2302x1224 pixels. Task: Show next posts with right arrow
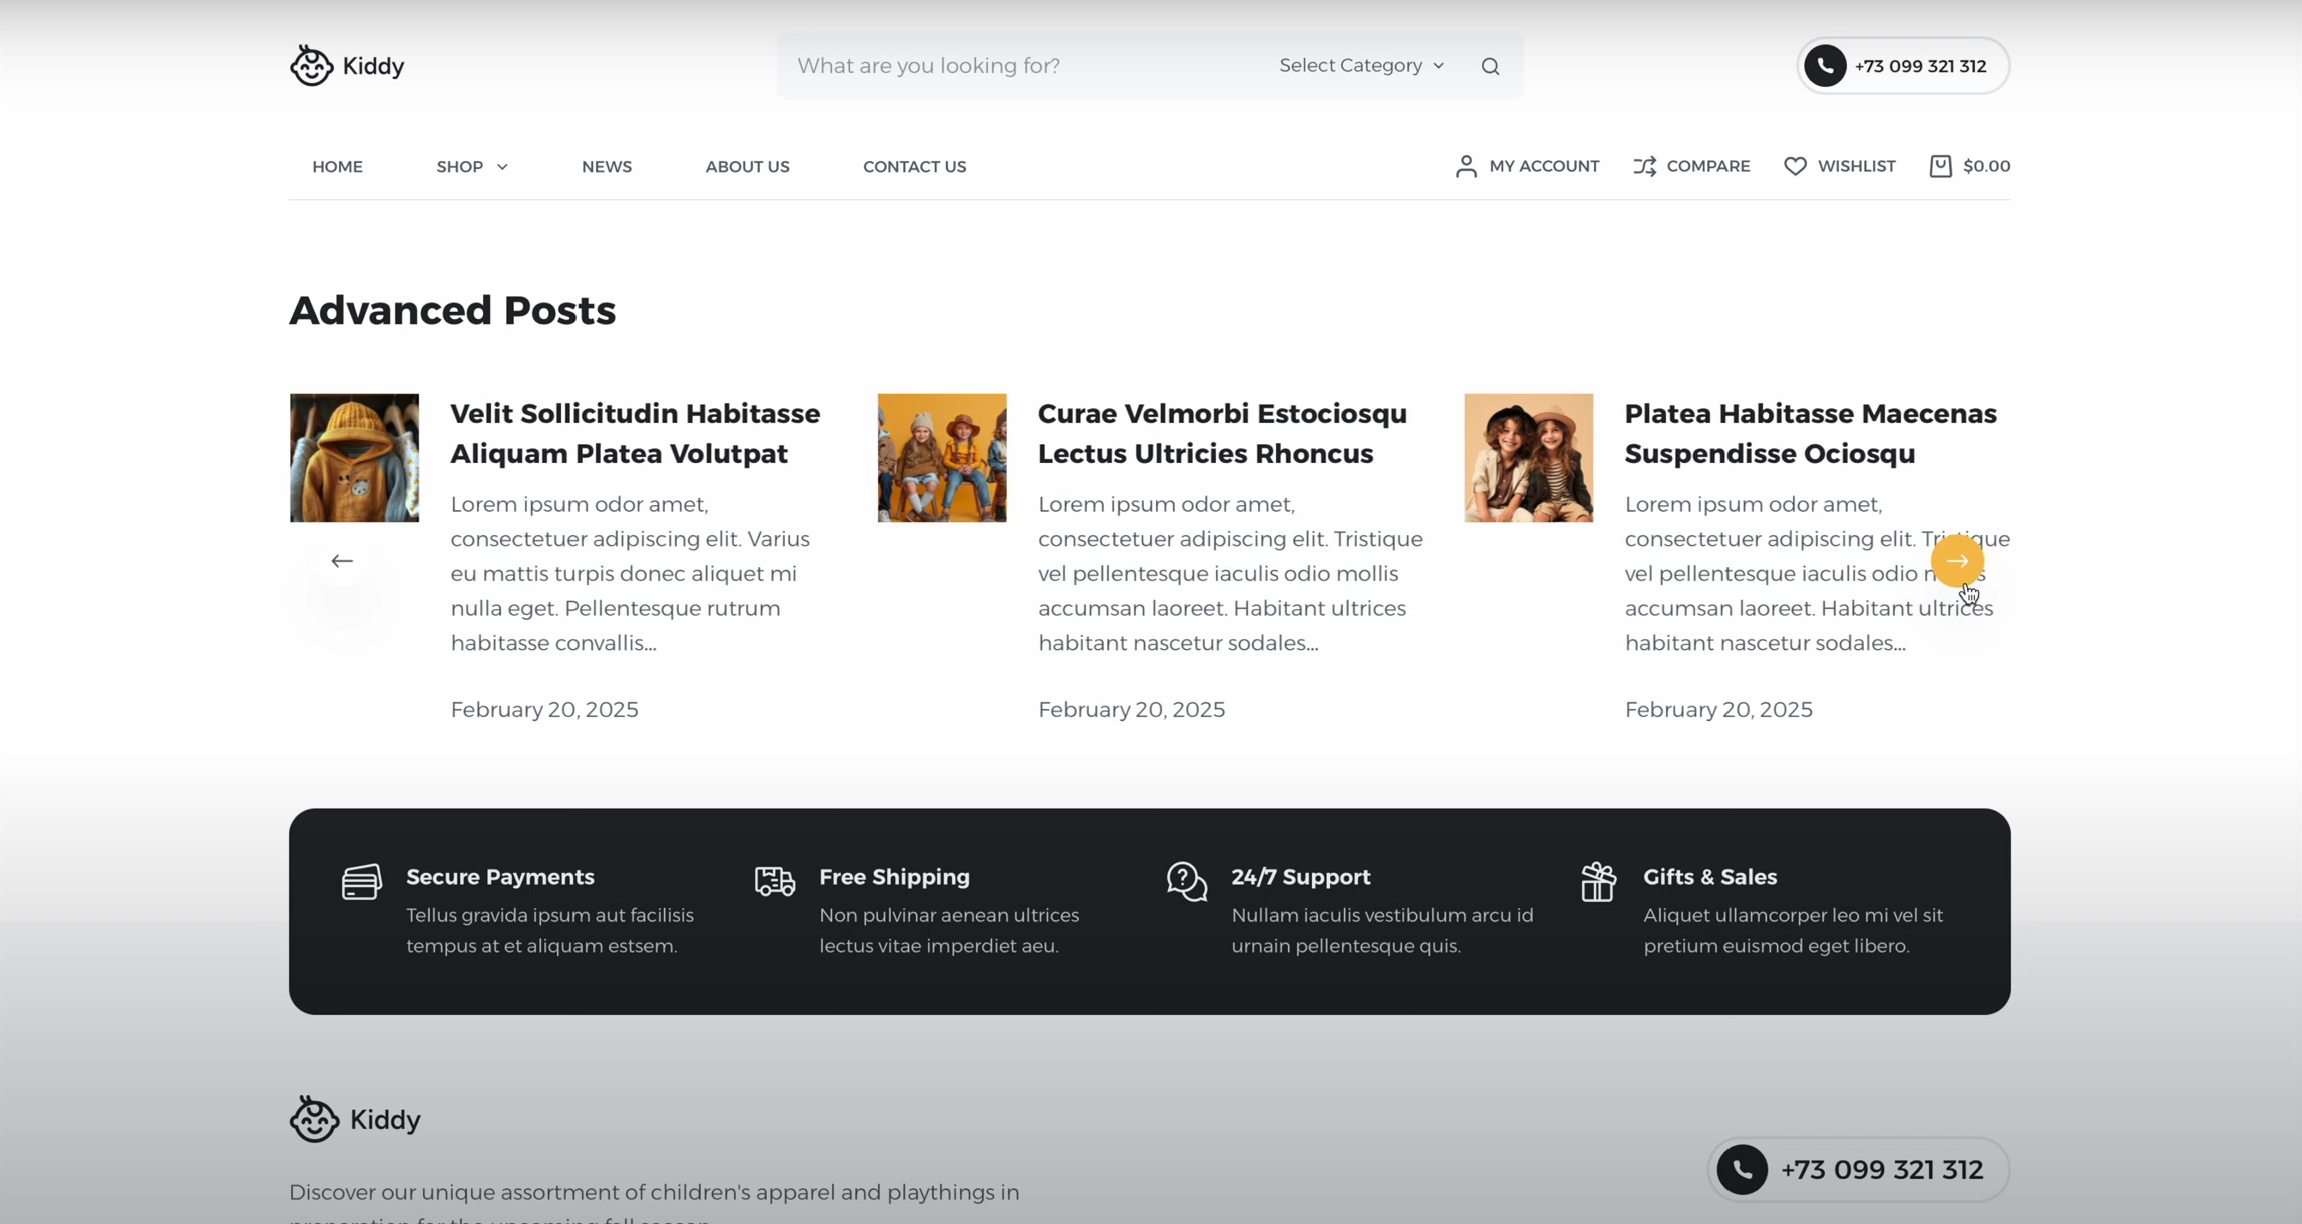tap(1957, 561)
